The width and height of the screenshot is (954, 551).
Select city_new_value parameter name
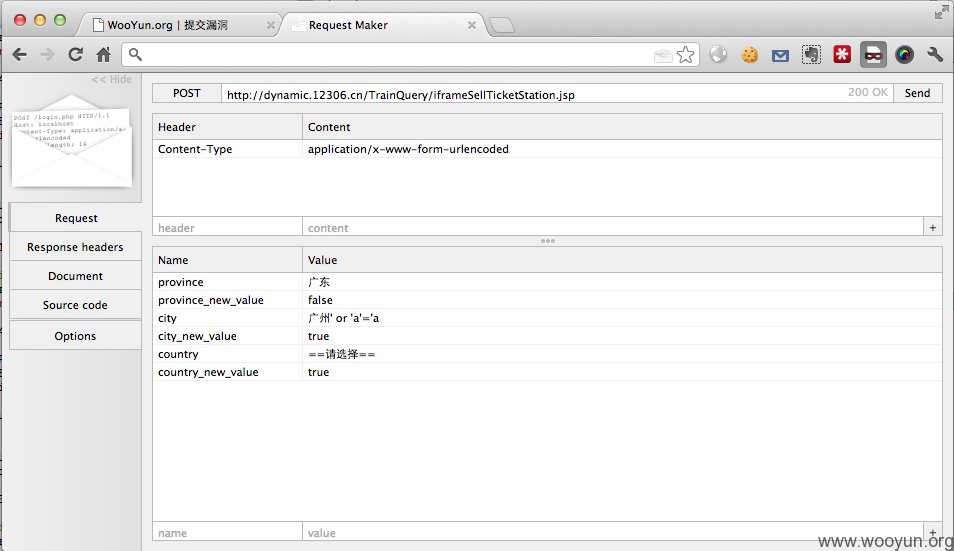227,336
